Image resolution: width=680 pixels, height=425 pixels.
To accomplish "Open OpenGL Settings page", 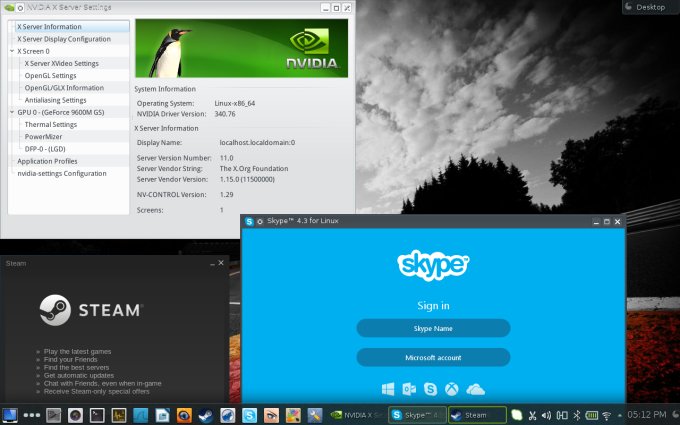I will pos(50,75).
